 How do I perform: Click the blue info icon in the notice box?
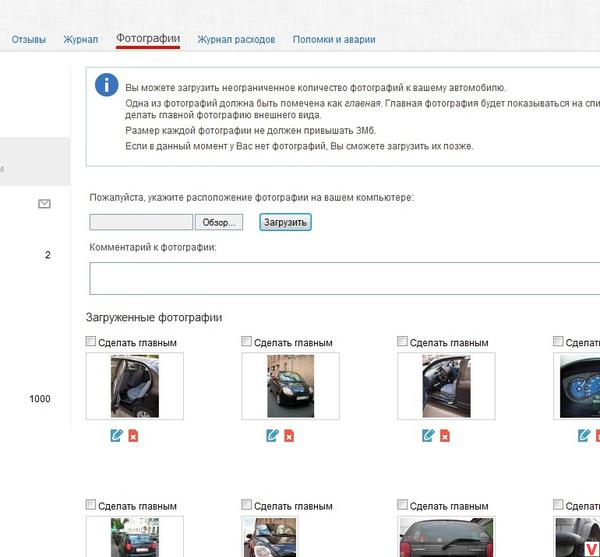point(106,85)
